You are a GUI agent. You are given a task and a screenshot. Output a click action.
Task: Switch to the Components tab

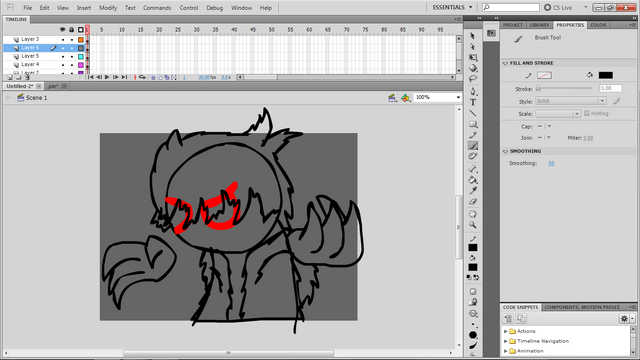click(x=561, y=307)
